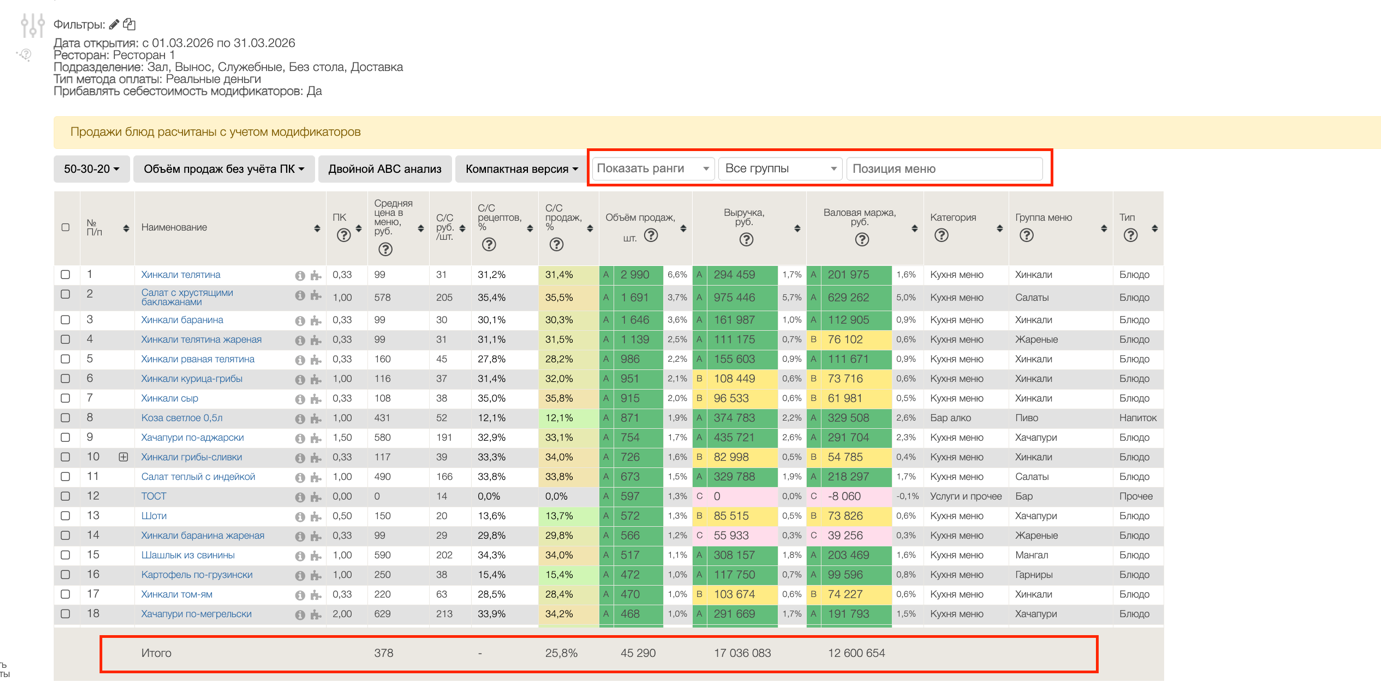Click the pencil icon to edit filters

(114, 24)
